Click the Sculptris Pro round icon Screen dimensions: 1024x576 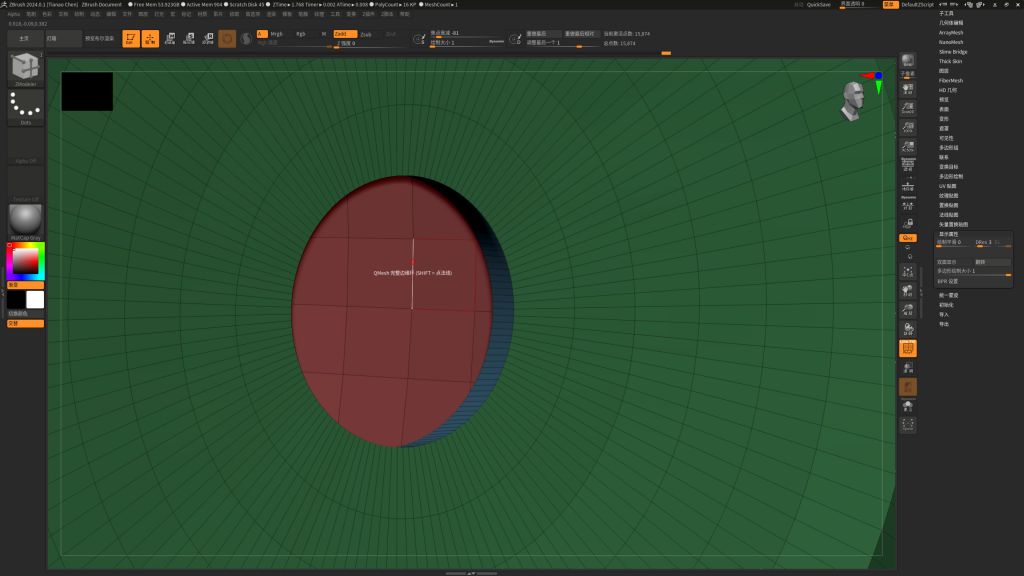point(246,39)
